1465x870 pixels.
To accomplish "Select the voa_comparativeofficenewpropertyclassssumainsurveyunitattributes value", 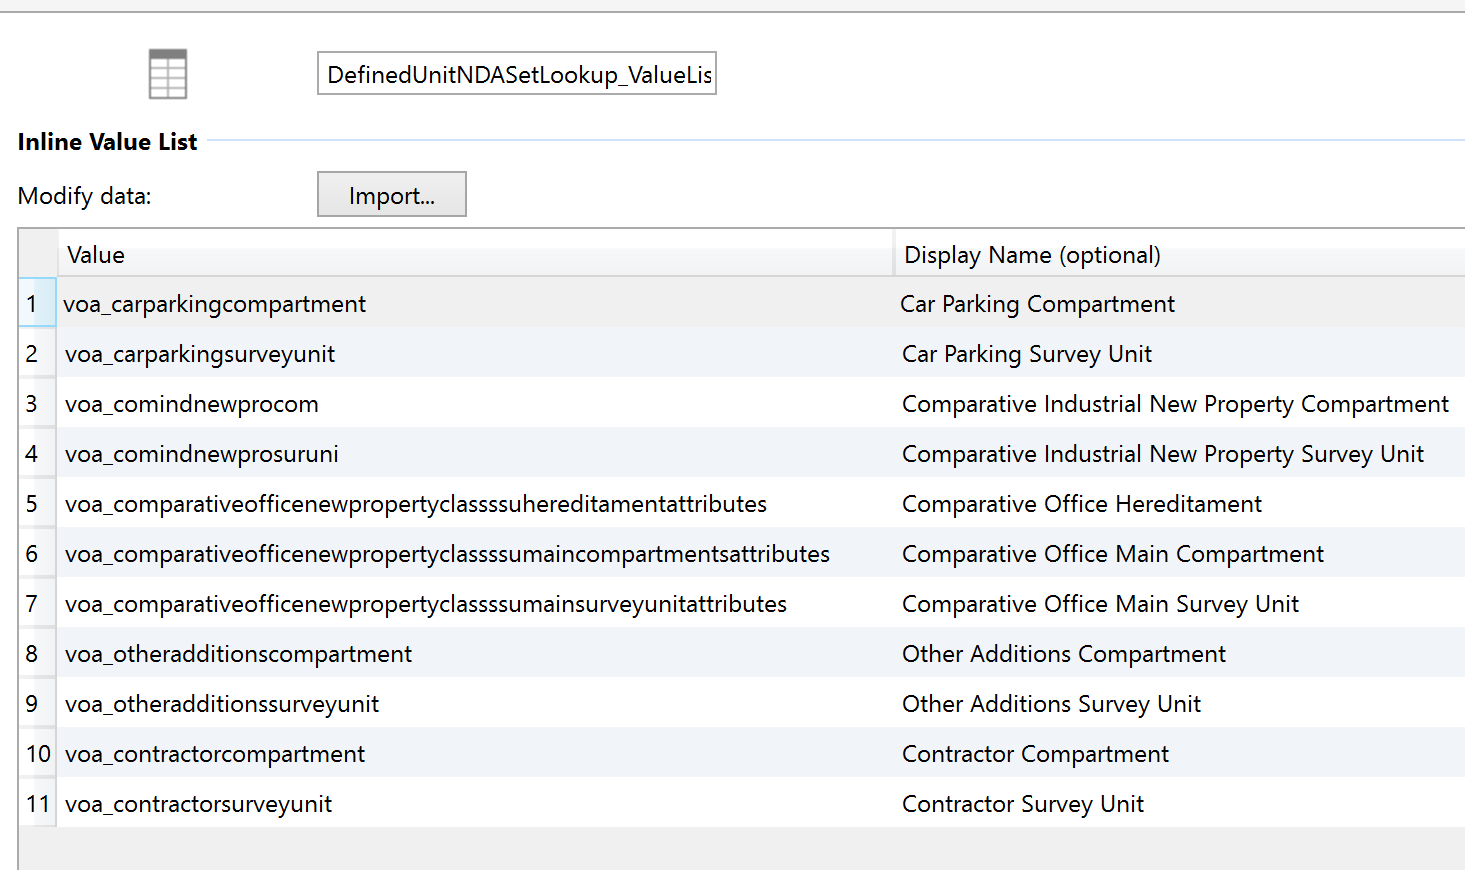I will pos(426,603).
